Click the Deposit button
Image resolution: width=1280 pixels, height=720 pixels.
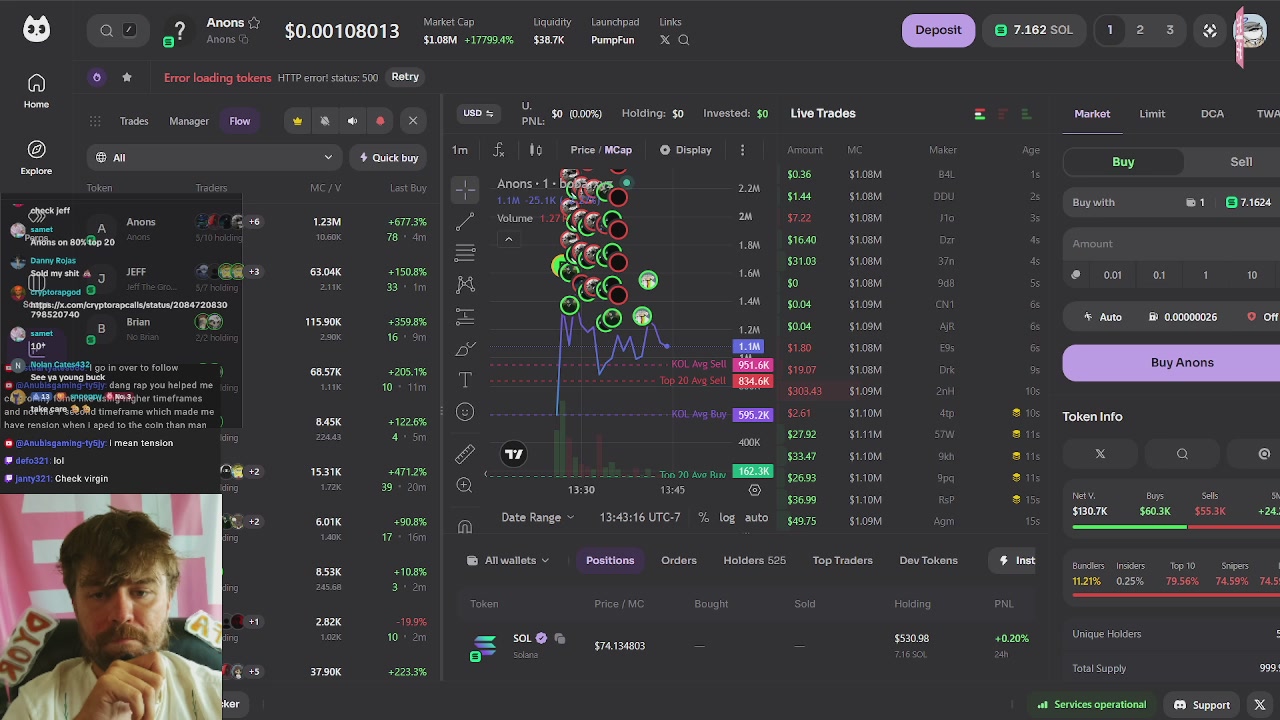(x=938, y=30)
